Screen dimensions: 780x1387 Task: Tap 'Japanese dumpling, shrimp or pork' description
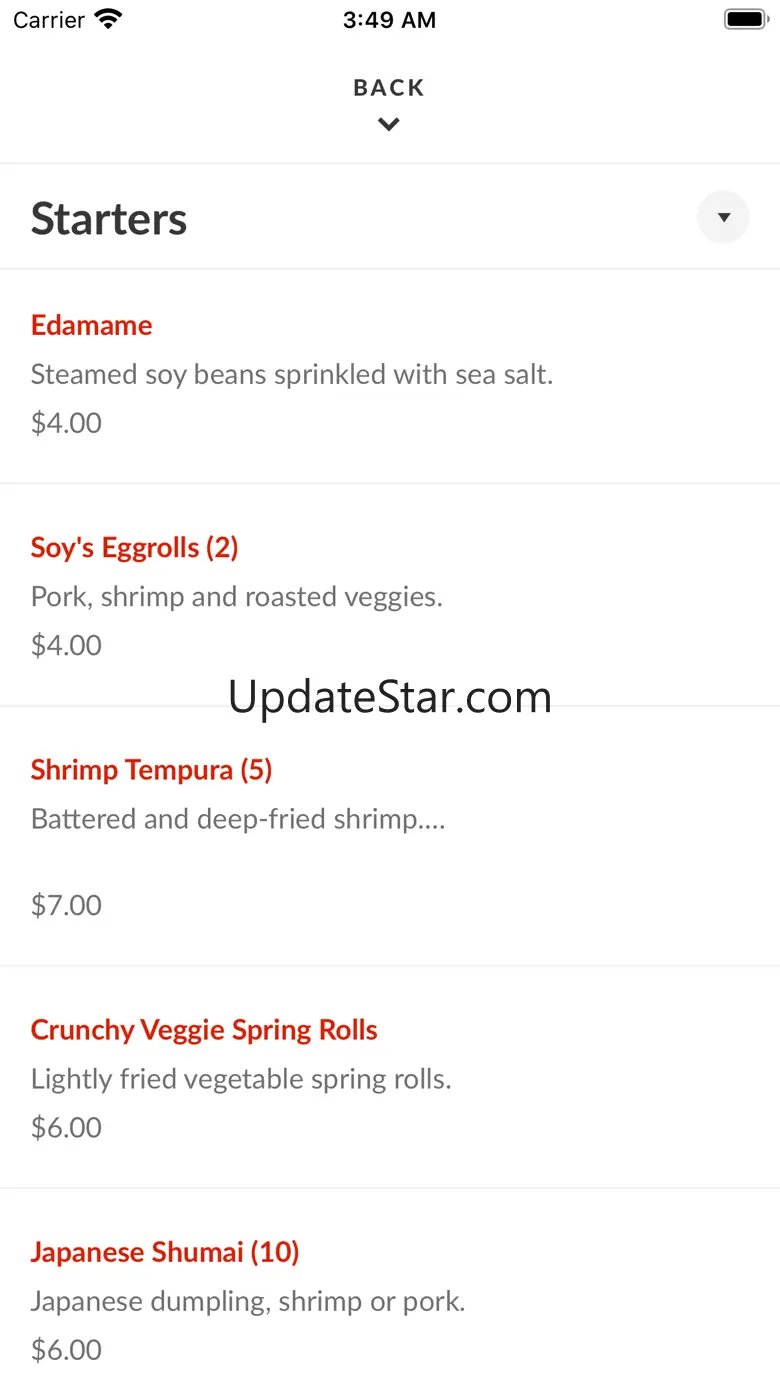[x=248, y=1301]
